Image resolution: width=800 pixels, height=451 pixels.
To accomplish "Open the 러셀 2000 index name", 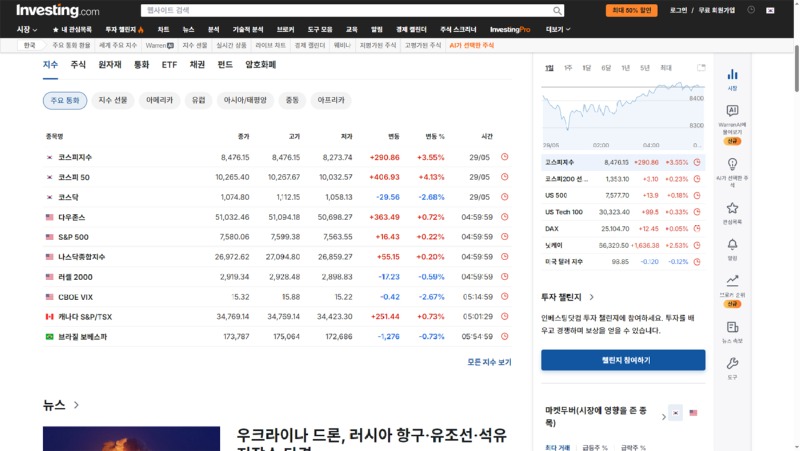I will (x=75, y=277).
